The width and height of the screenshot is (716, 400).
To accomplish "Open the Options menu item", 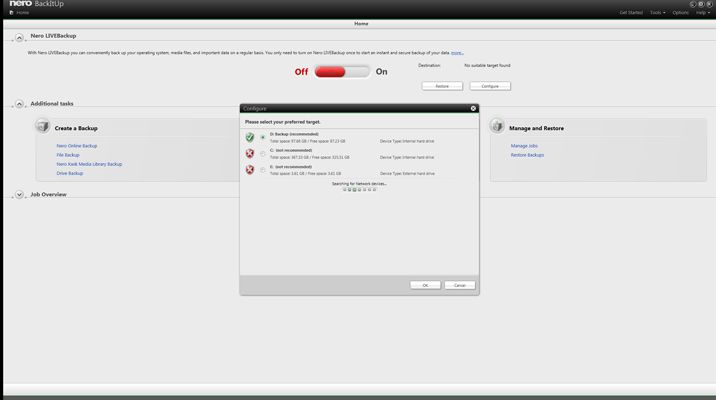I will pyautogui.click(x=680, y=13).
